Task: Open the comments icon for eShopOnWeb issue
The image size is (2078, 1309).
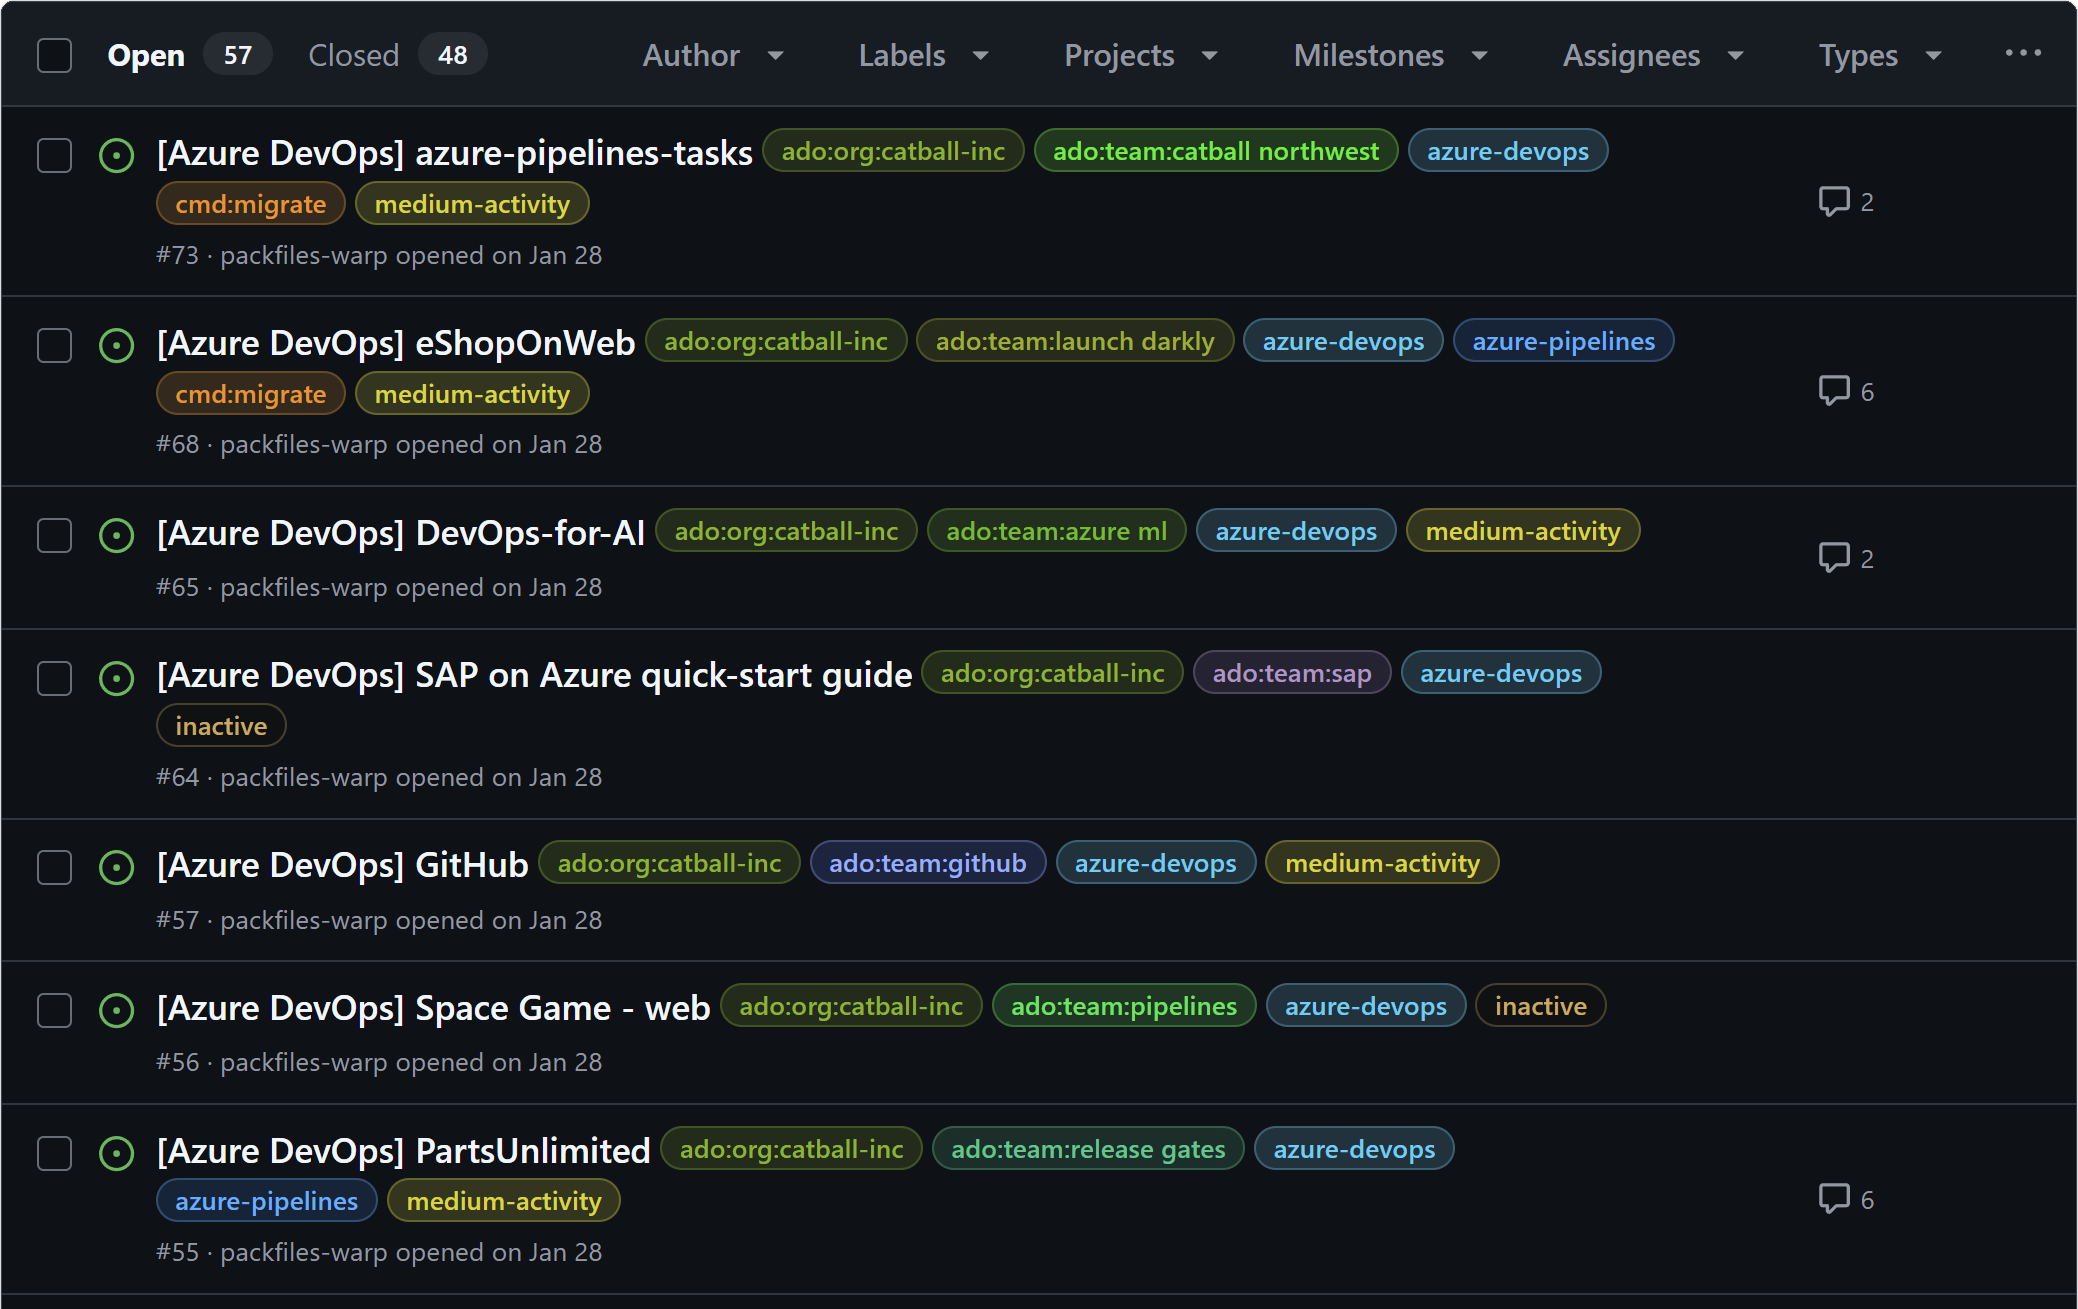Action: coord(1836,391)
